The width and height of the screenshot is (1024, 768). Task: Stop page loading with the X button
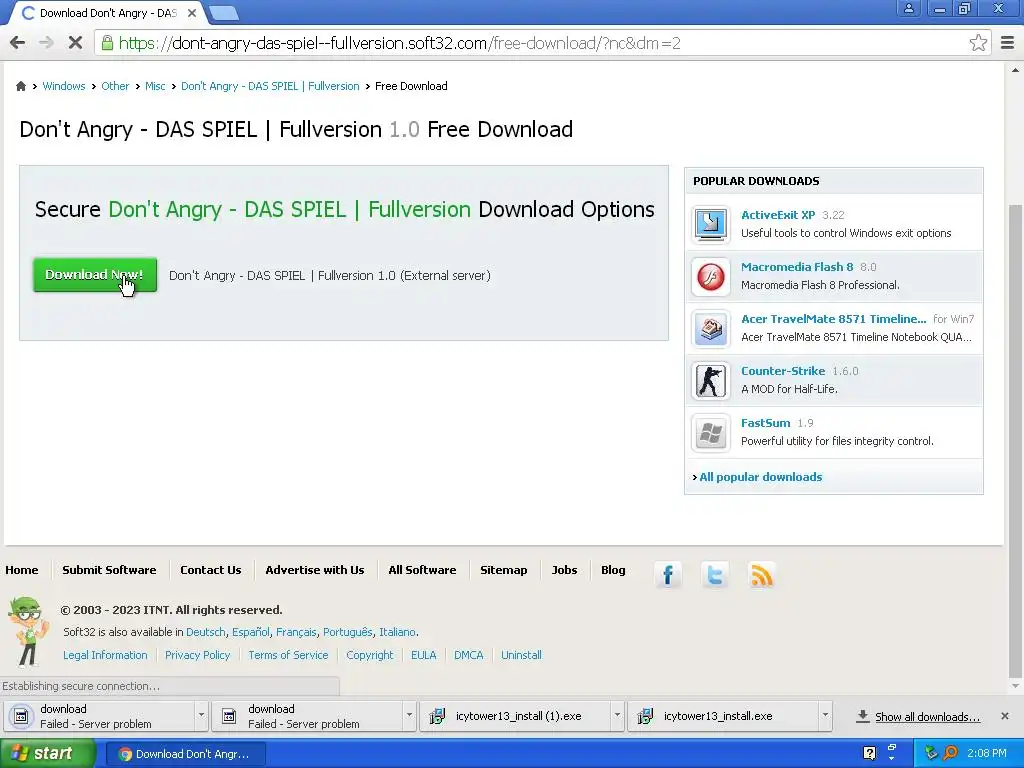pyautogui.click(x=75, y=43)
